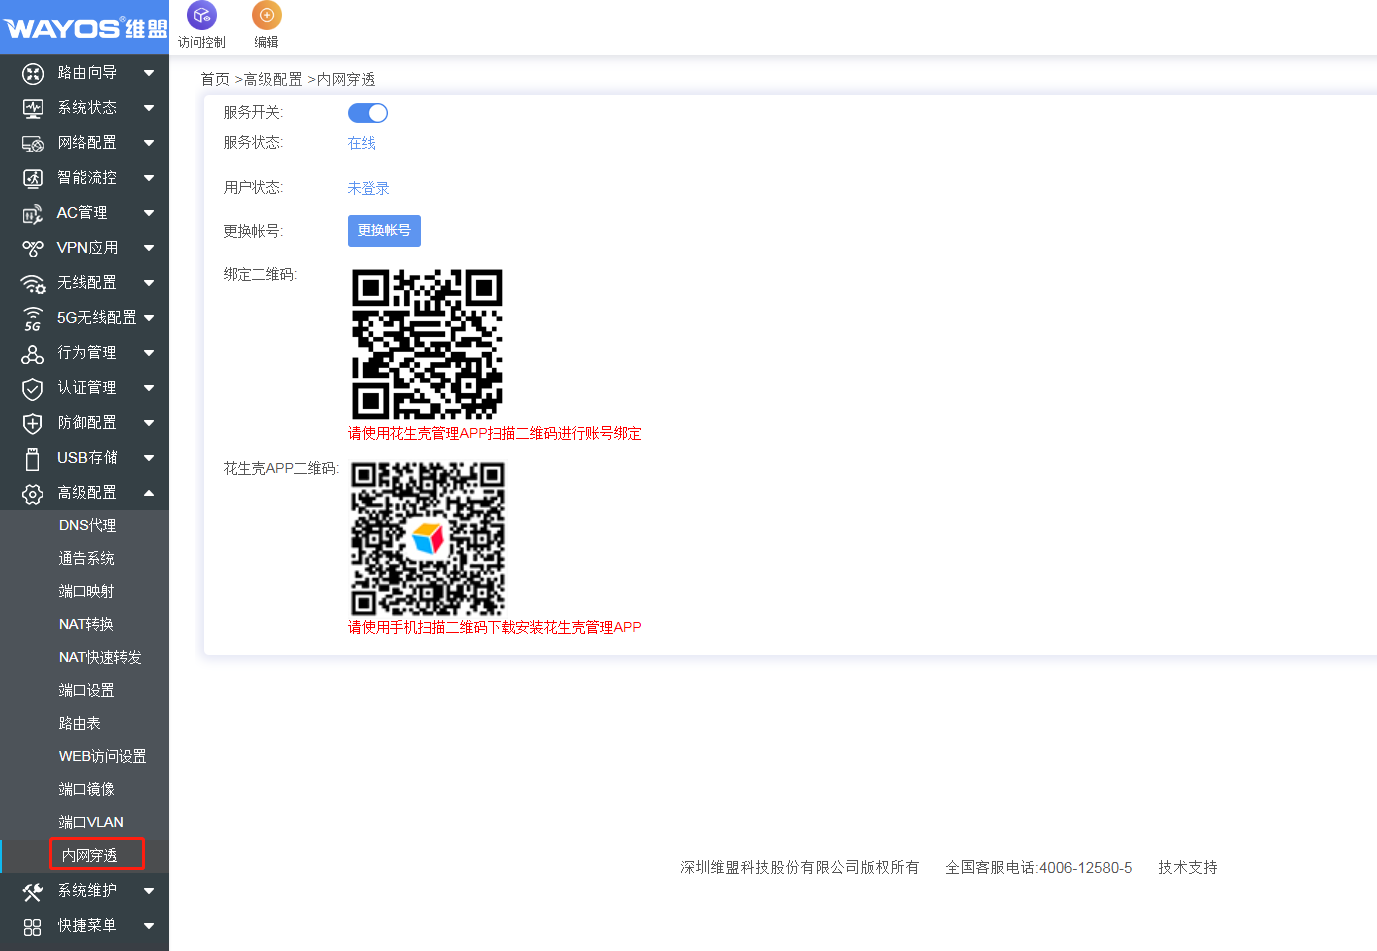Open WEB访问设置 submenu item
Image resolution: width=1377 pixels, height=951 pixels.
click(102, 756)
